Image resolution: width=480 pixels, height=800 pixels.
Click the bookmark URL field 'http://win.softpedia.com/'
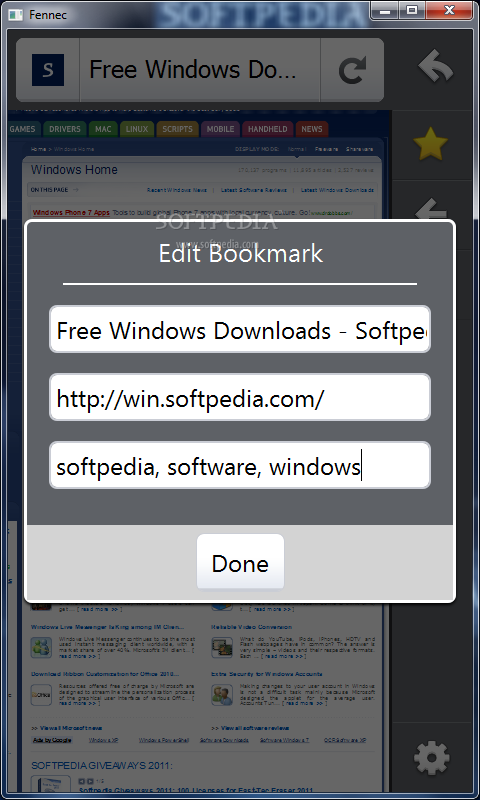[x=240, y=397]
